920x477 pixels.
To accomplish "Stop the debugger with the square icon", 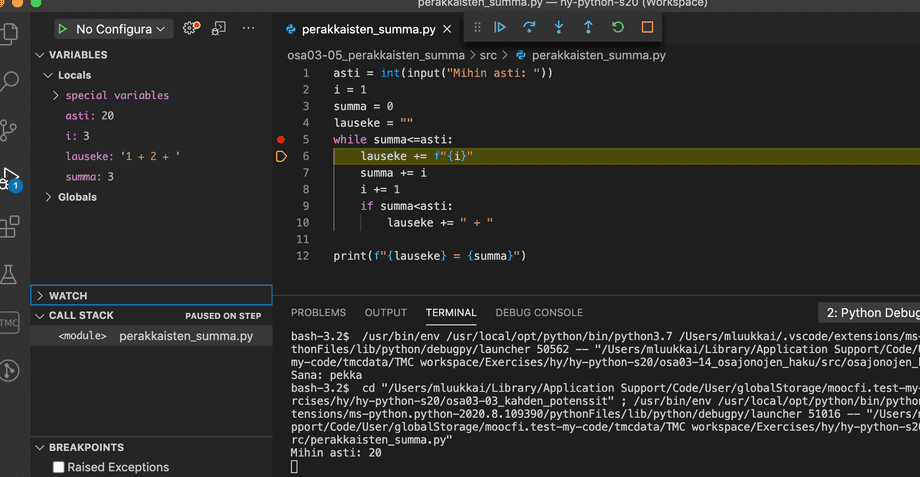I will tap(647, 28).
